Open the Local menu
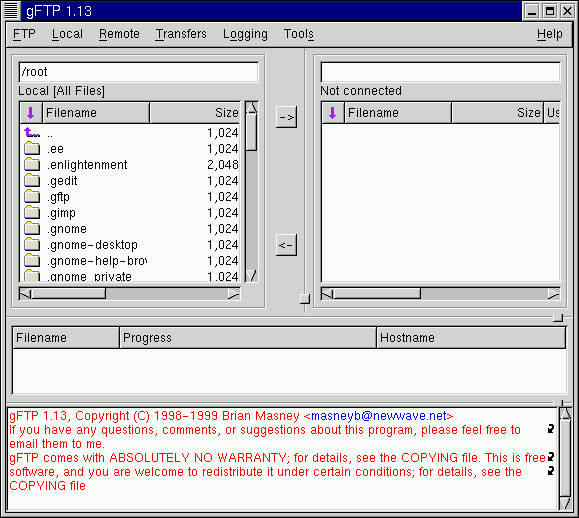This screenshot has width=579, height=518. [67, 34]
